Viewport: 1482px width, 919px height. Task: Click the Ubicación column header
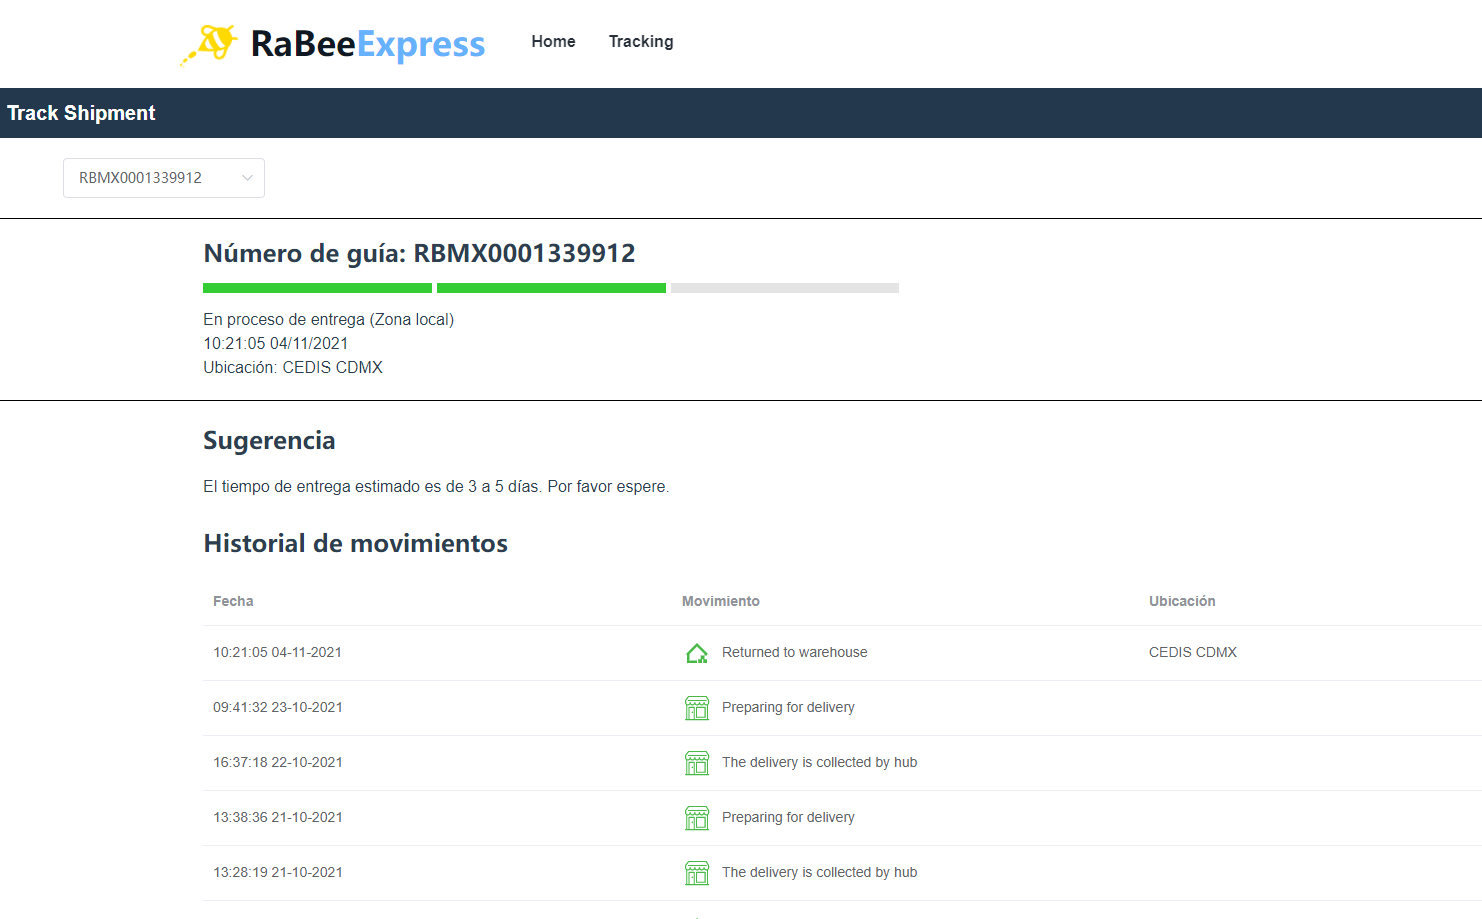coord(1182,601)
